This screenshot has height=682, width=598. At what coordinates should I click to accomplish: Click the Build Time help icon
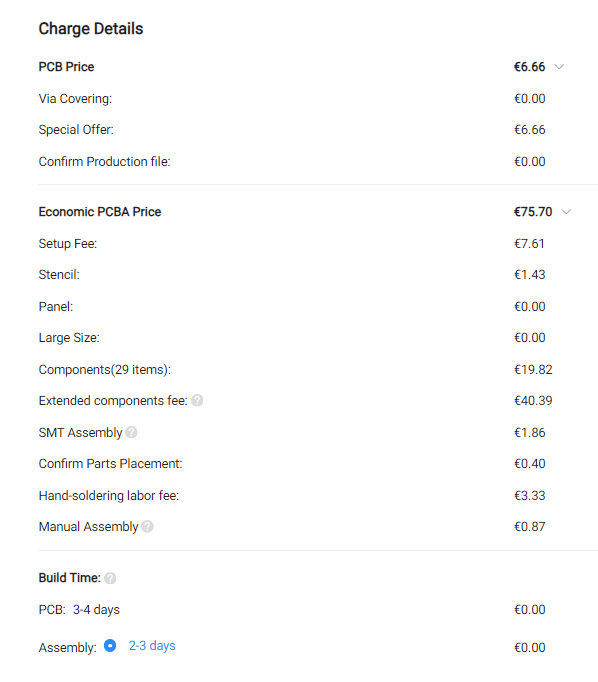(110, 578)
